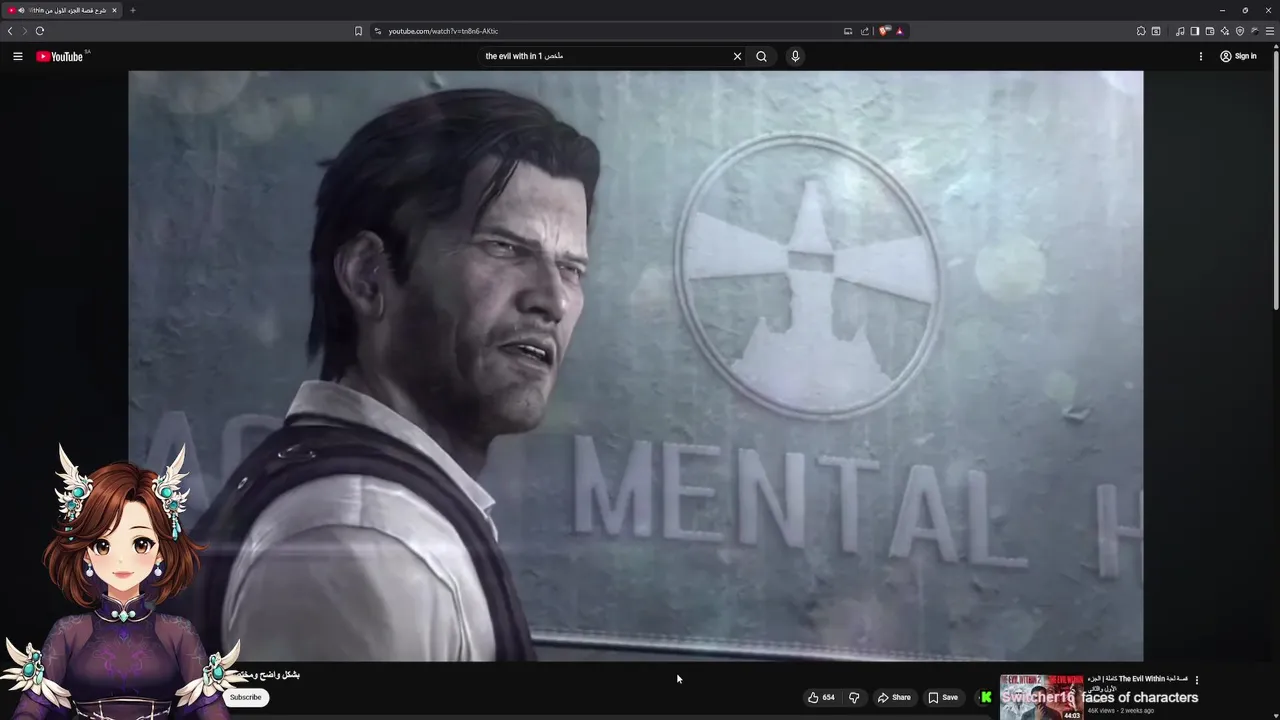The width and height of the screenshot is (1280, 720).
Task: Select the YouTube video tab
Action: (x=62, y=10)
